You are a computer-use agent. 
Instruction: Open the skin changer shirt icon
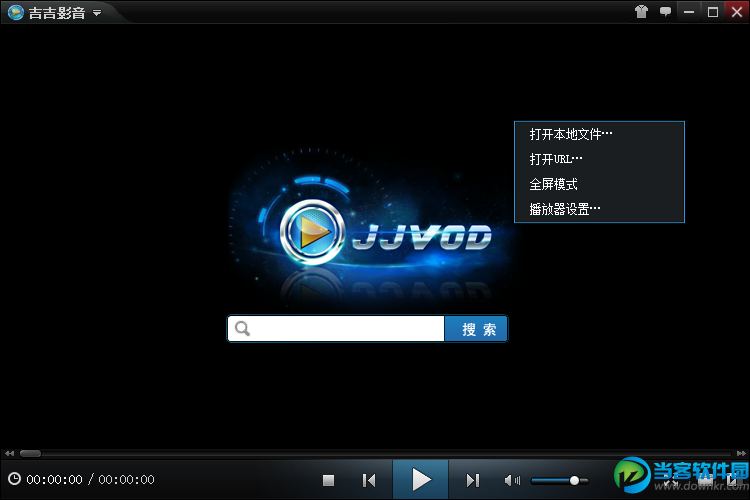(x=641, y=11)
